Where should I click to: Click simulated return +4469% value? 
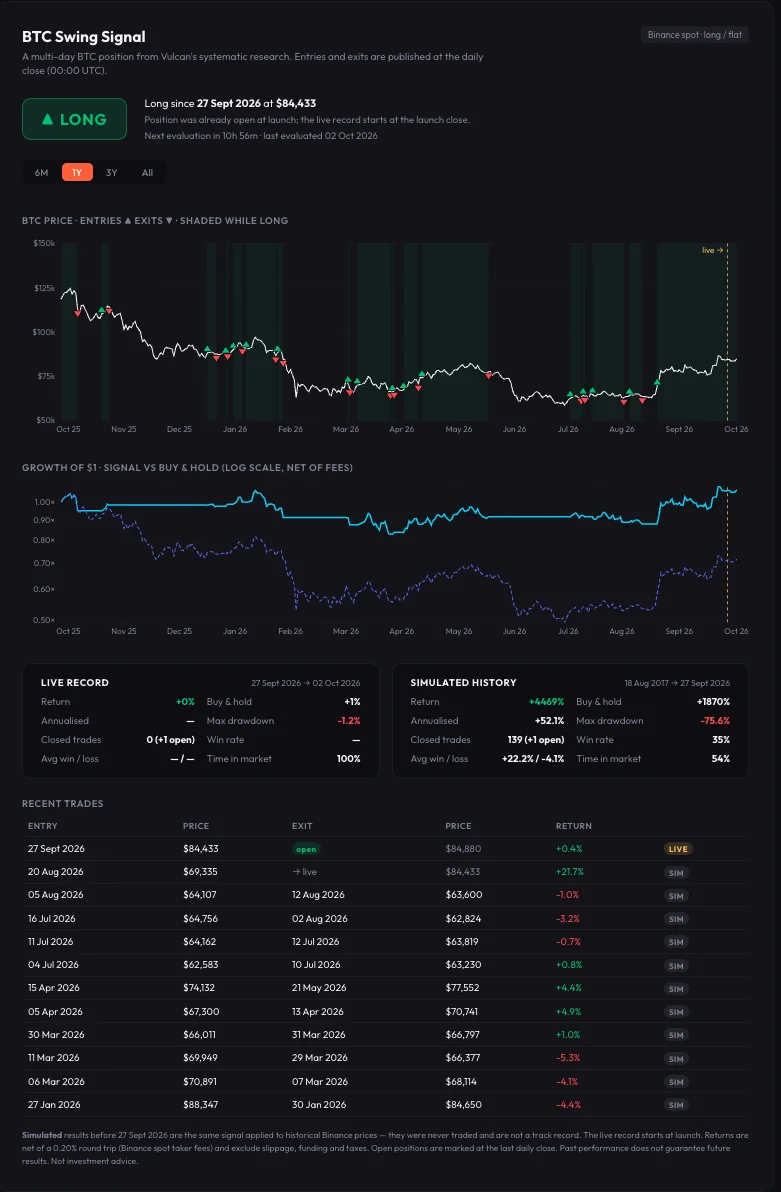[x=546, y=702]
